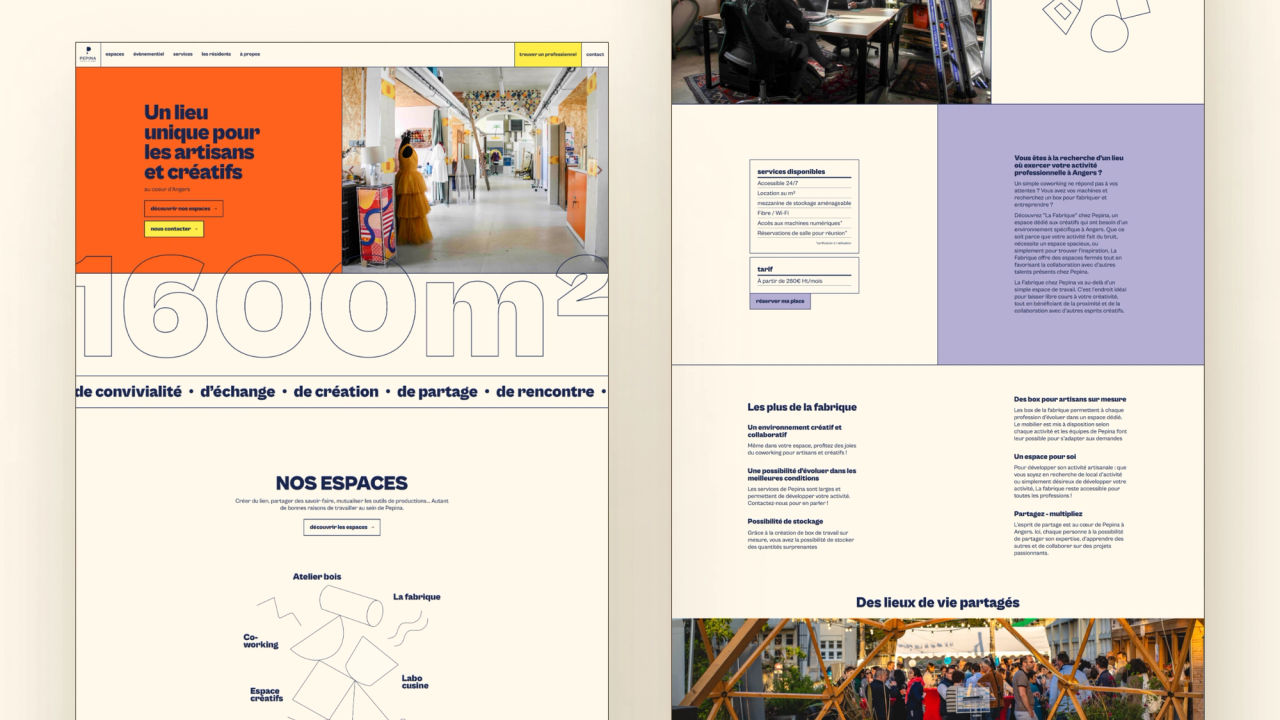This screenshot has width=1280, height=720.
Task: Click "Des box pour artisans sur mesure" subheading
Action: click(x=1070, y=399)
